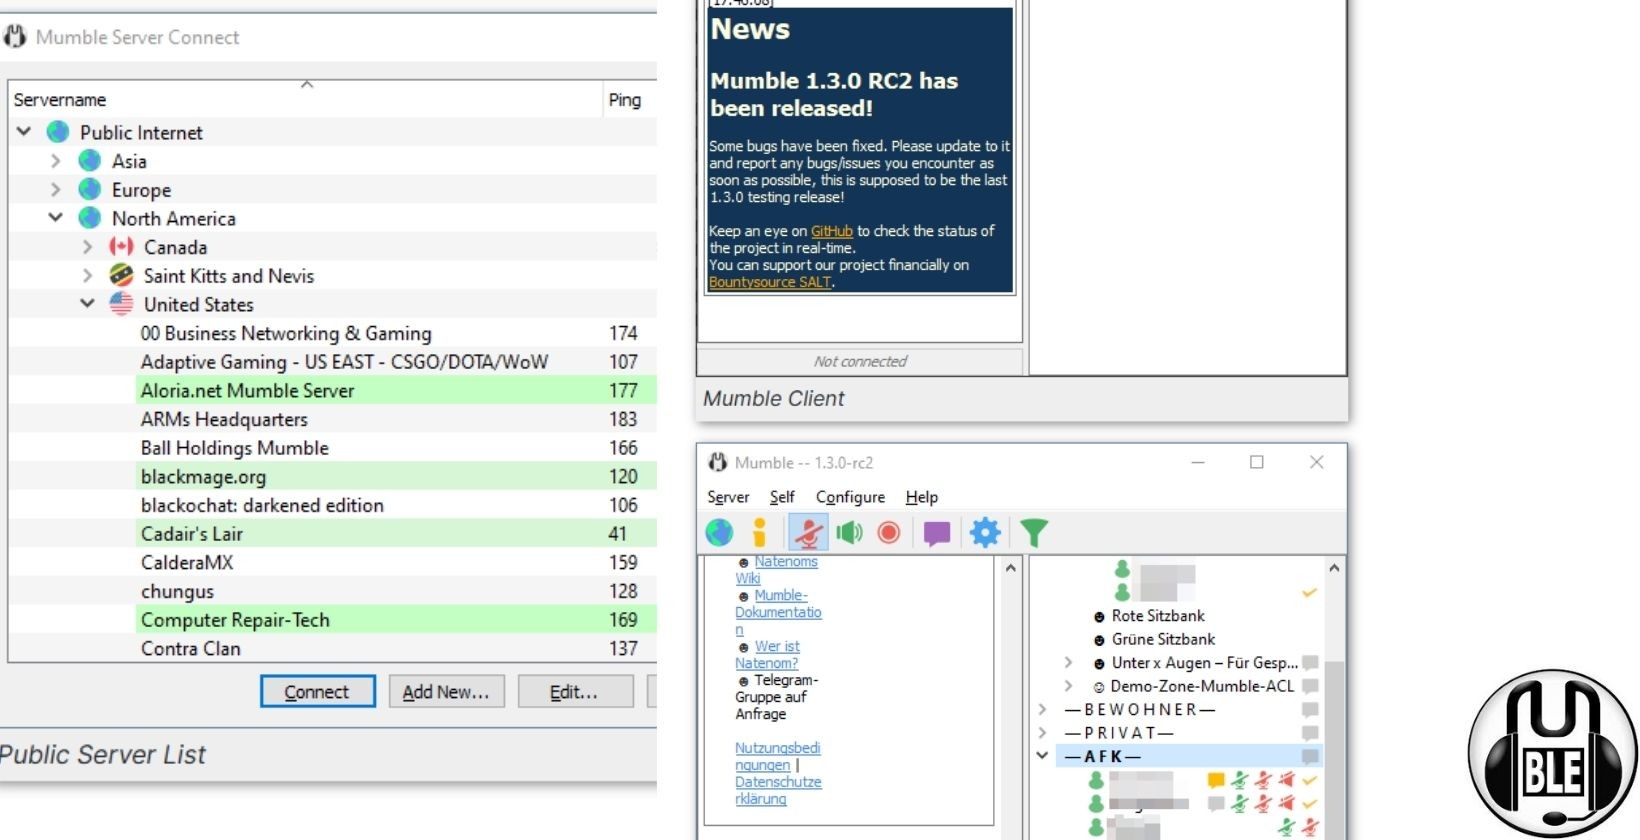Open the GitHub link in the news
This screenshot has width=1640, height=840.
point(831,231)
